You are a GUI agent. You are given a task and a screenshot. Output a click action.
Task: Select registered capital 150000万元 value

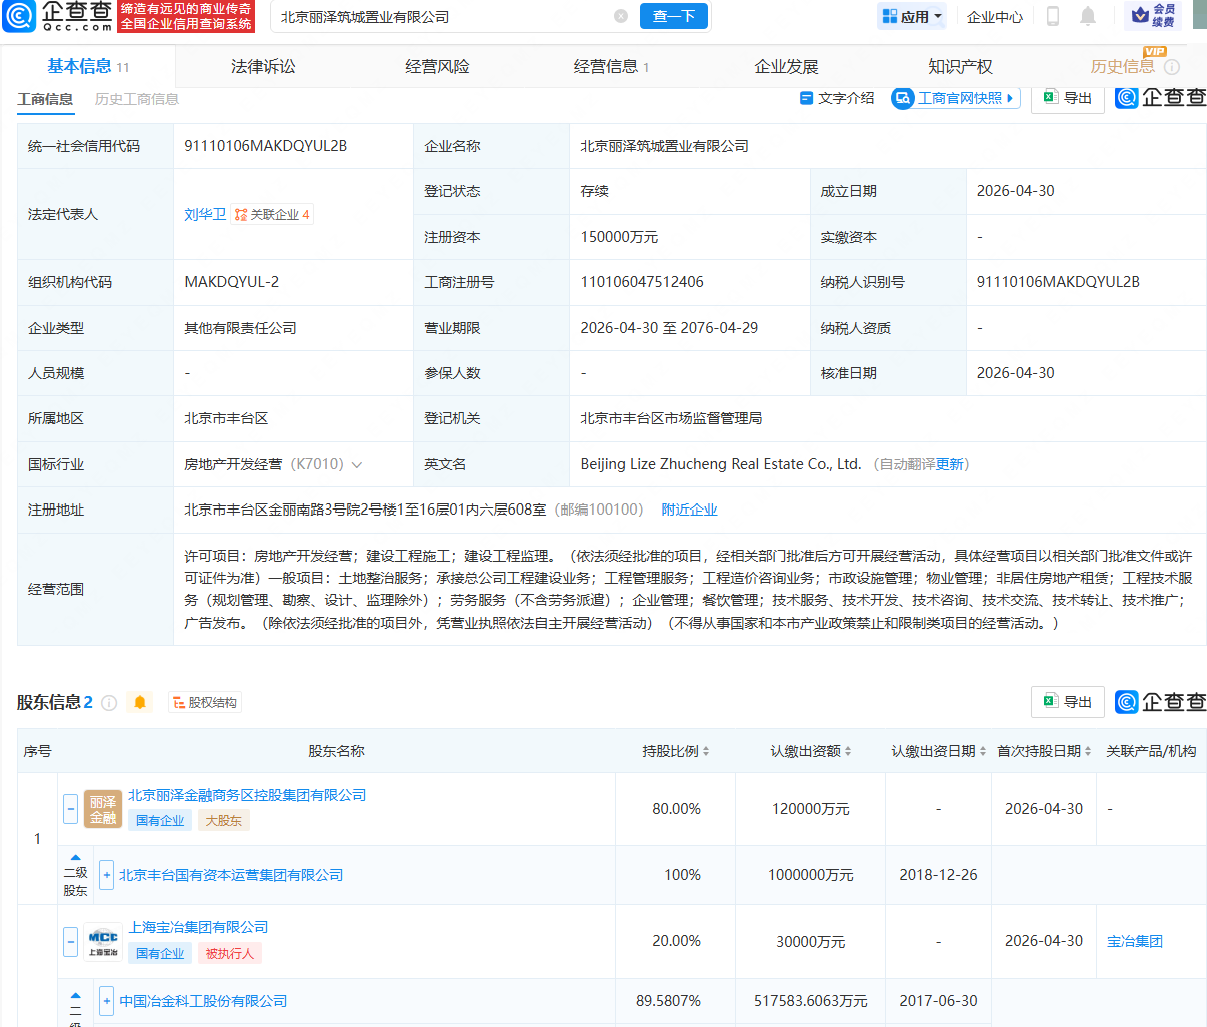[x=619, y=237]
